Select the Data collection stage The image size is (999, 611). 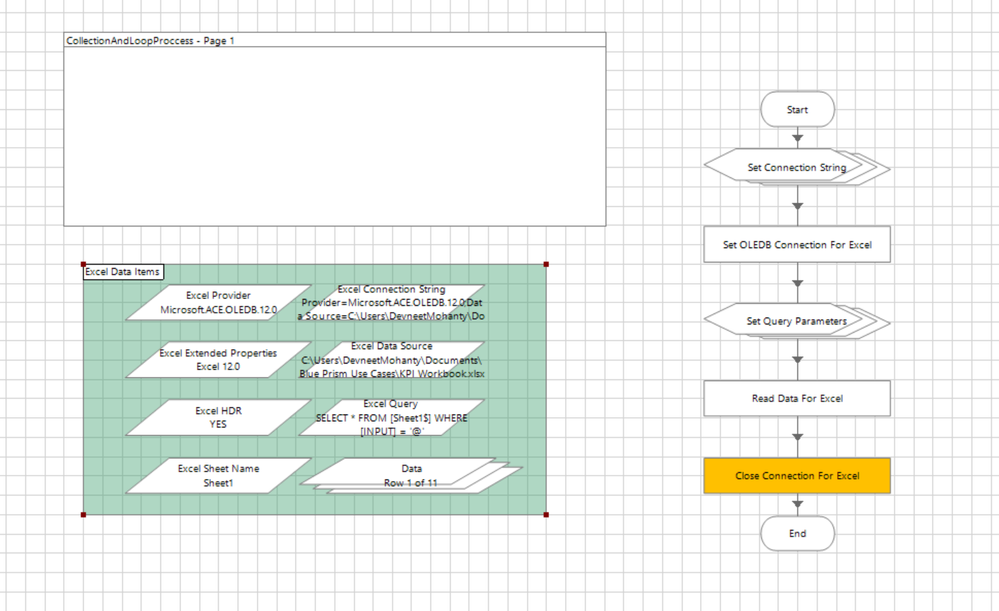point(410,475)
